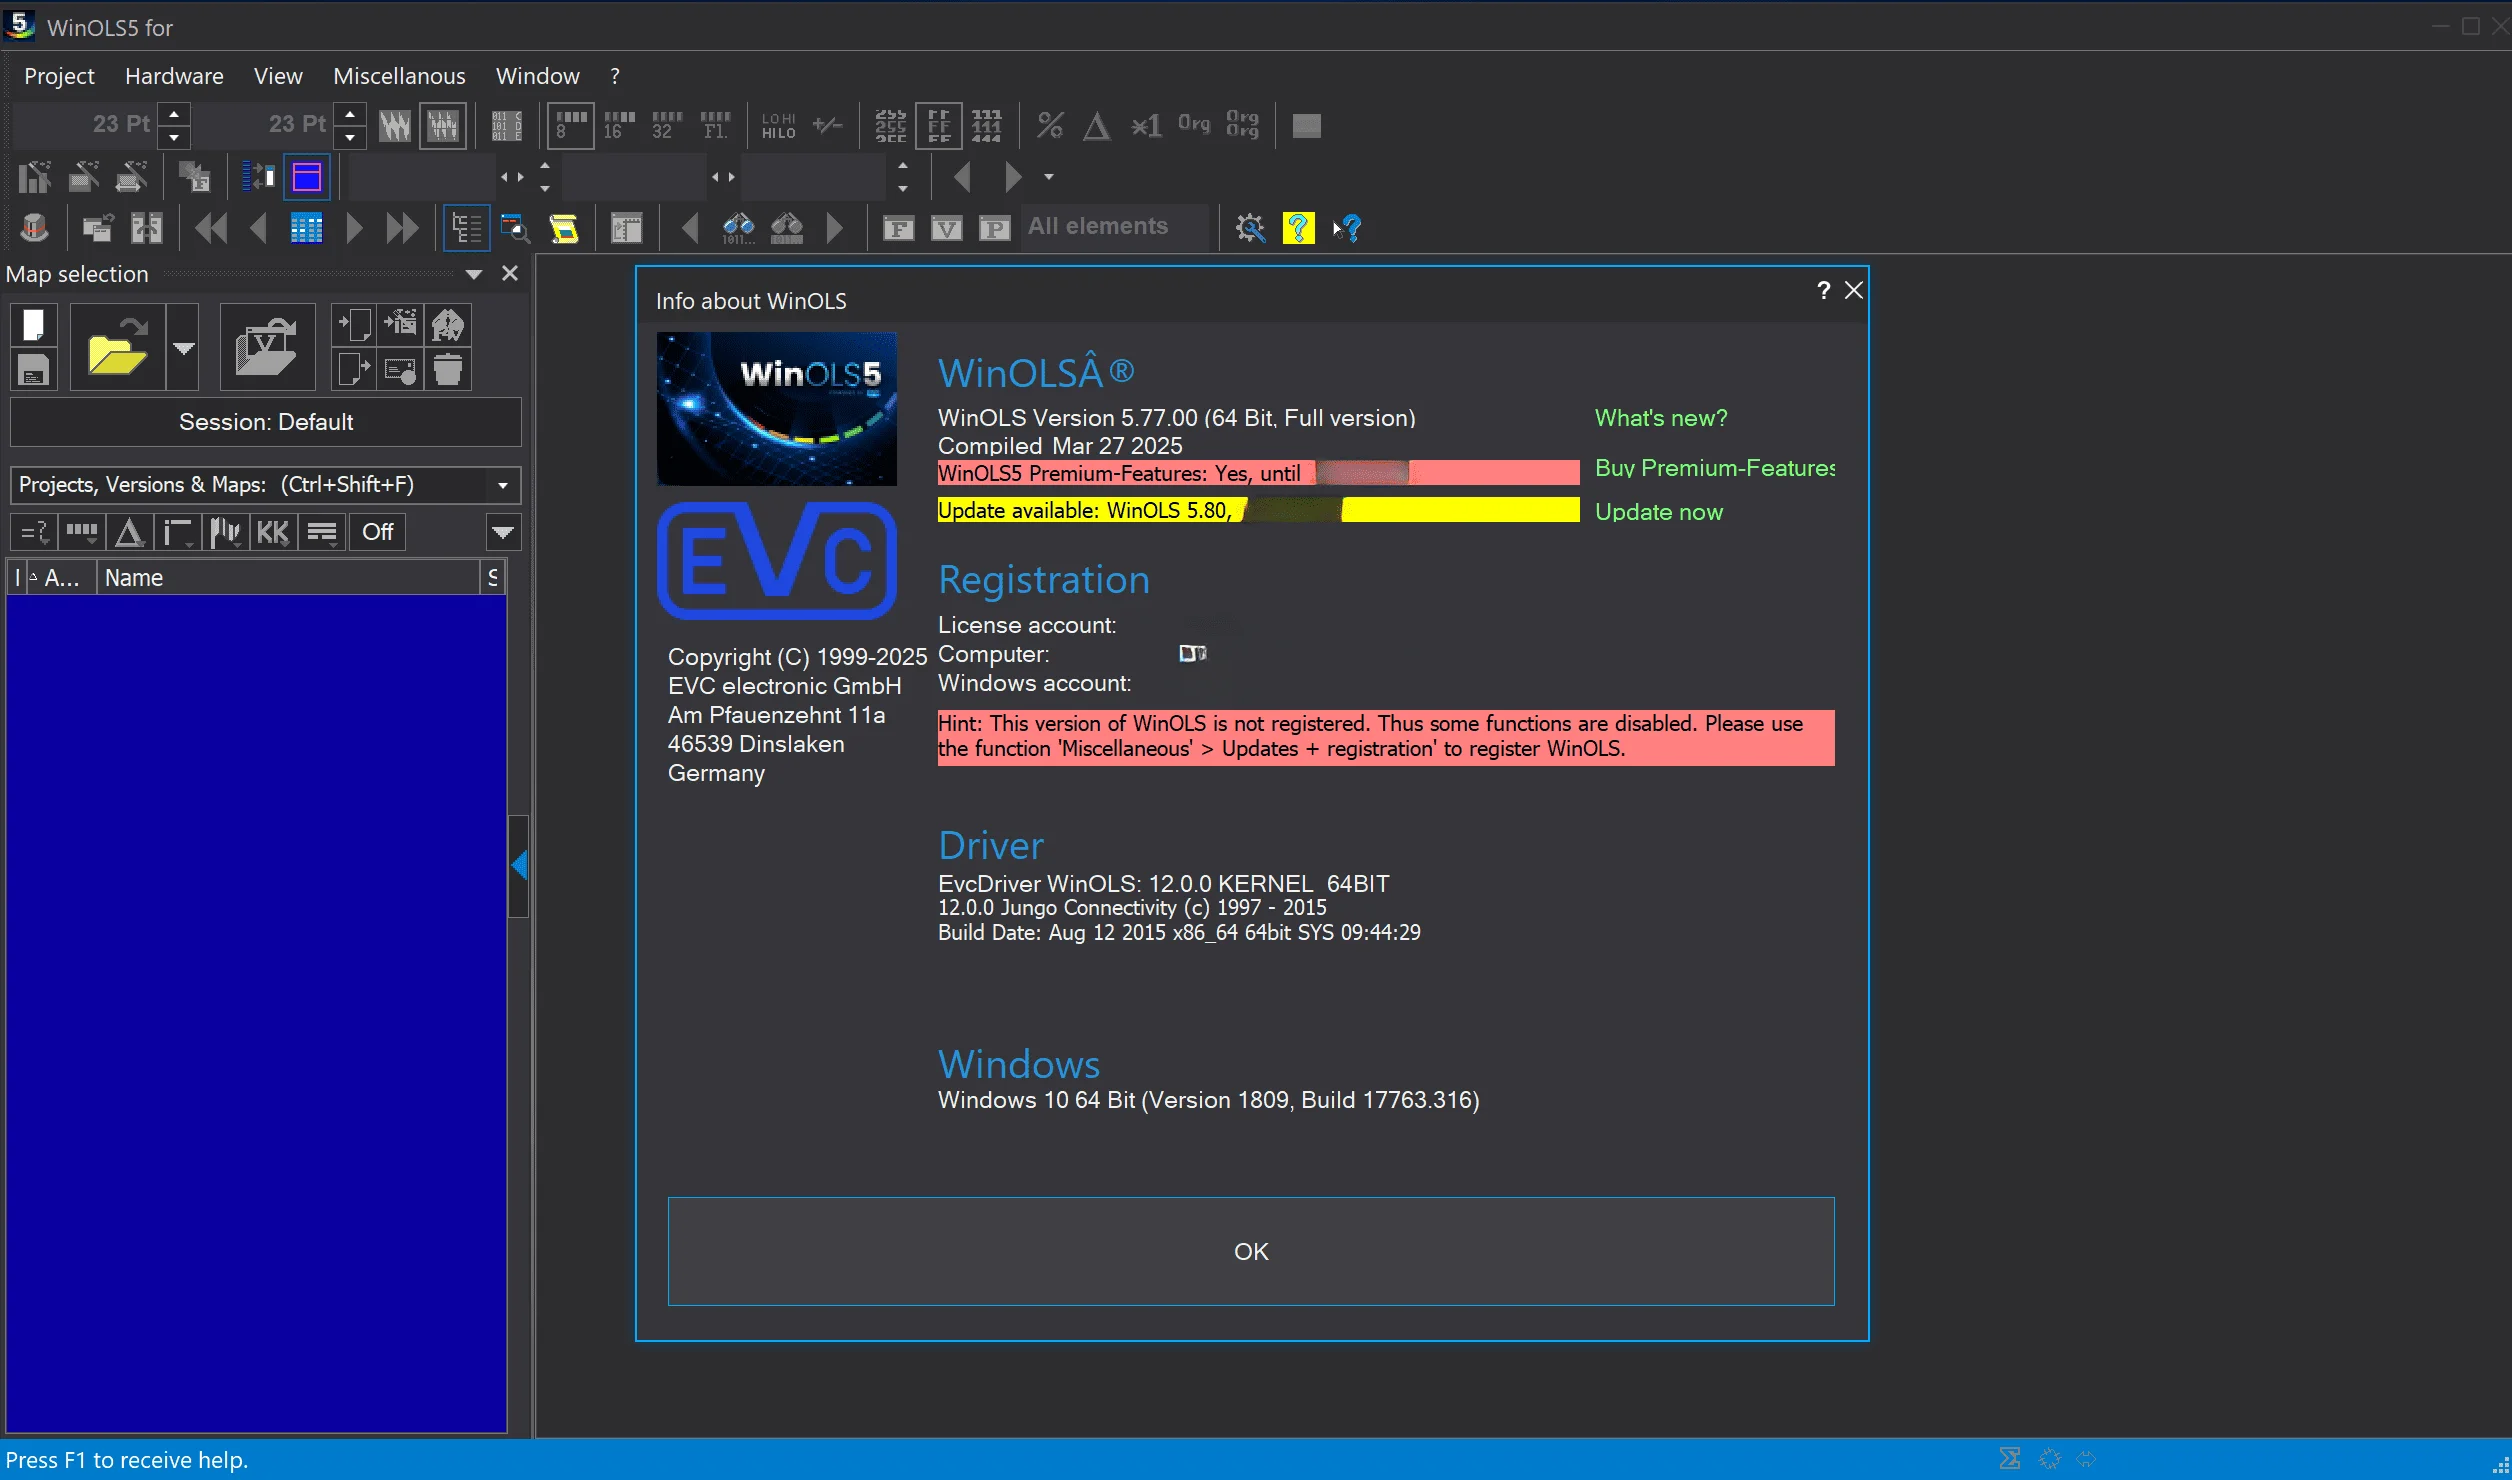Open the Project menu

[59, 76]
